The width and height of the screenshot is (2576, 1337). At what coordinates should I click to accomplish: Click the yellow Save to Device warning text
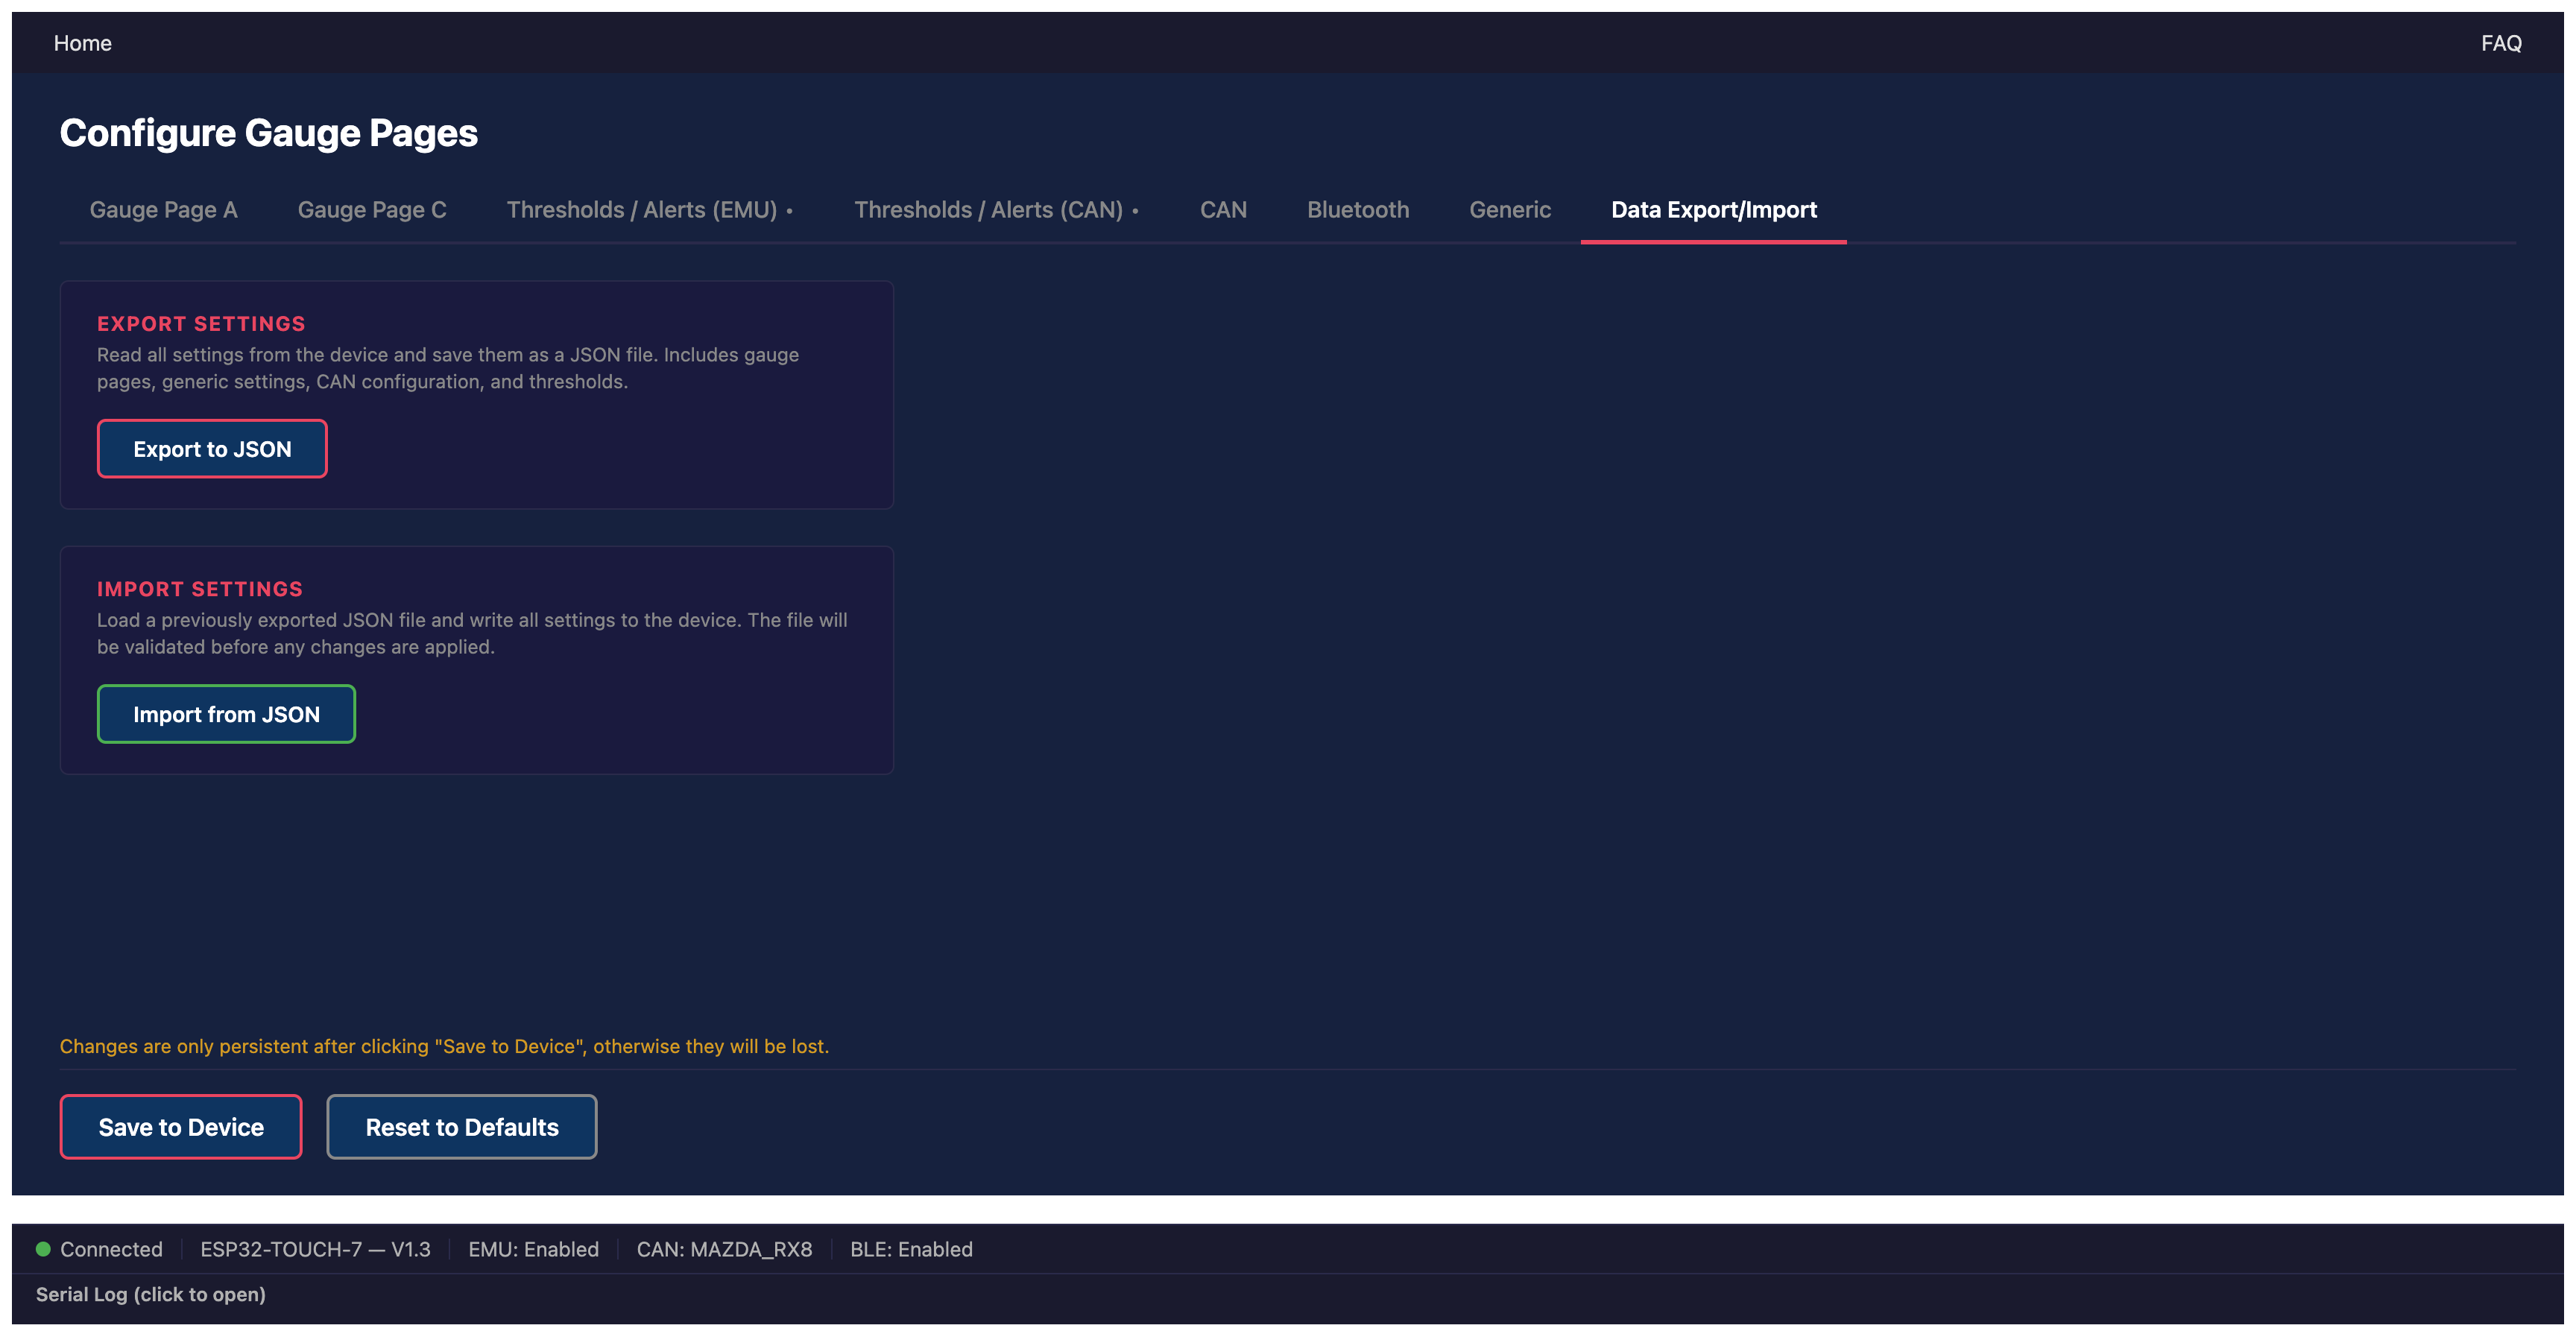point(444,1046)
